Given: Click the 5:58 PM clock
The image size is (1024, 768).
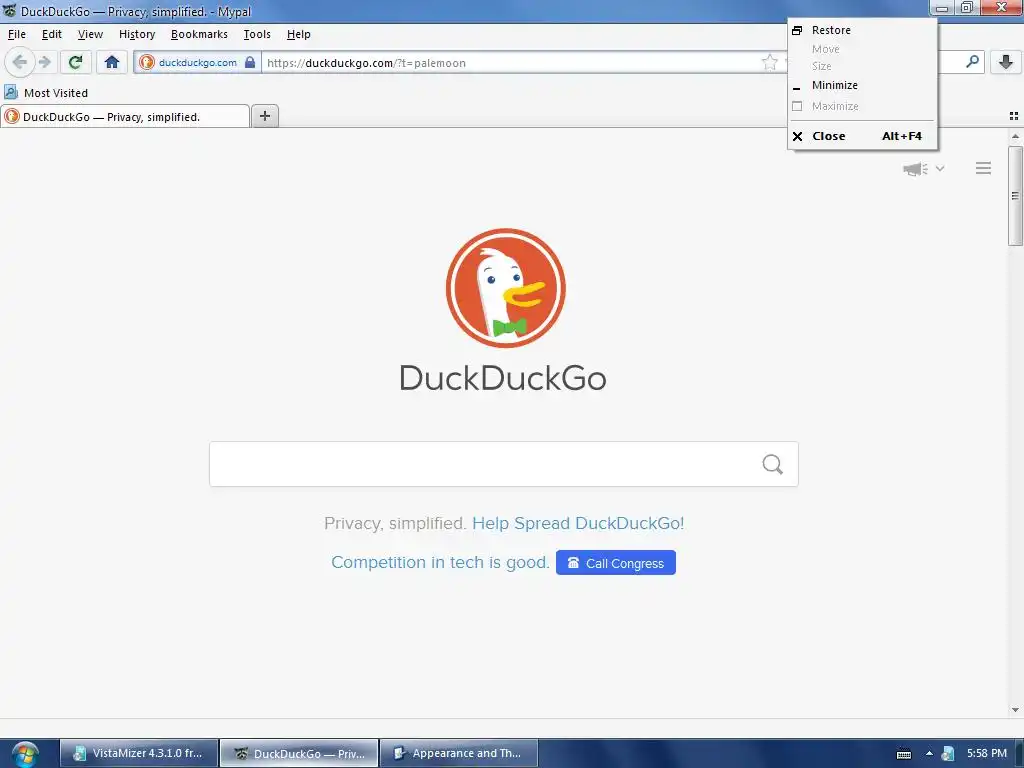Looking at the screenshot, I should coord(987,753).
